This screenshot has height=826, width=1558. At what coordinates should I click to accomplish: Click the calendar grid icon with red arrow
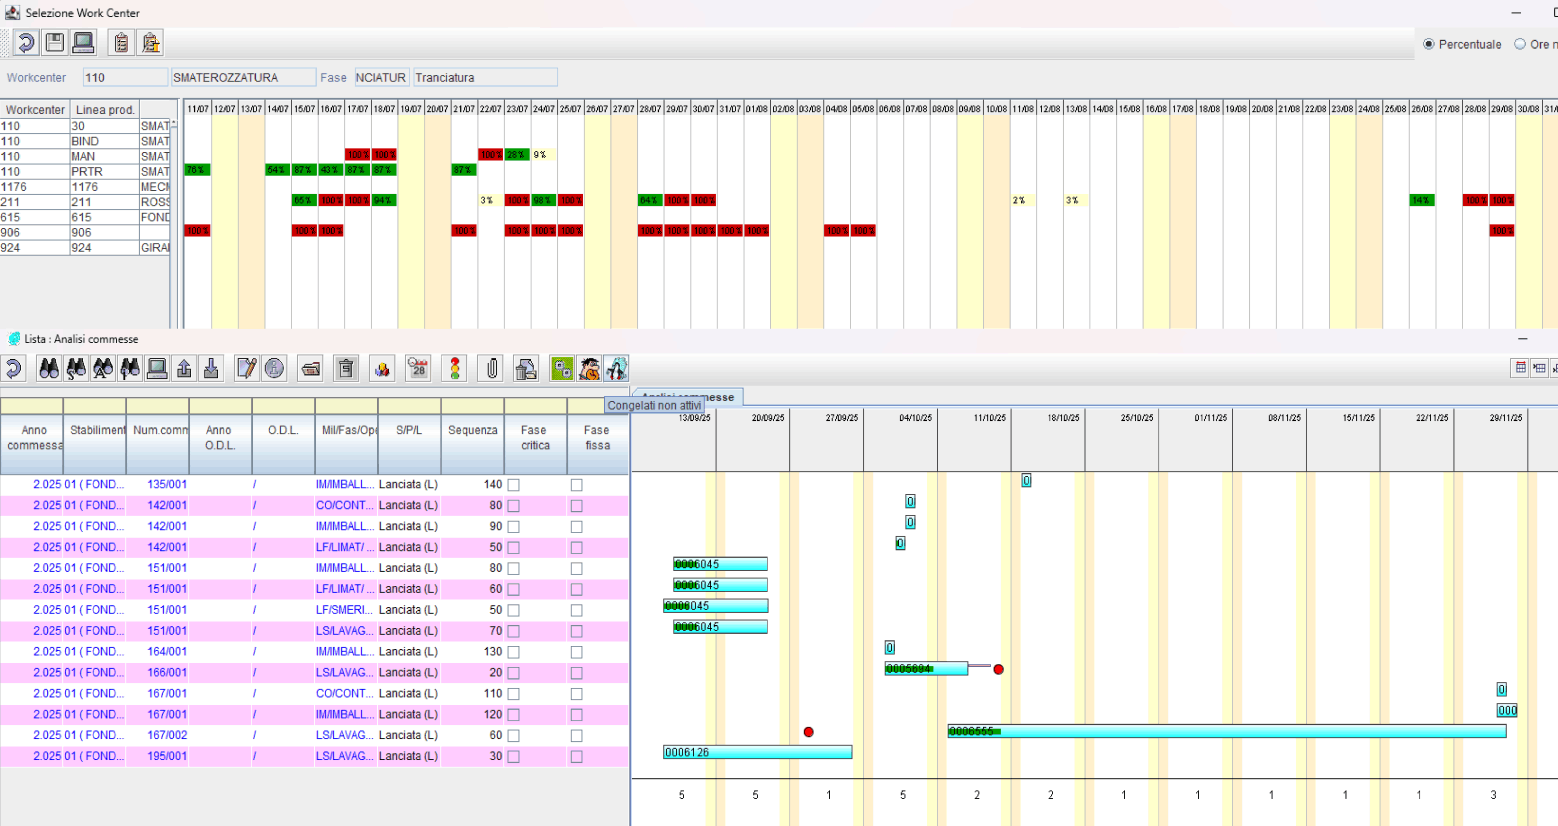[1520, 368]
